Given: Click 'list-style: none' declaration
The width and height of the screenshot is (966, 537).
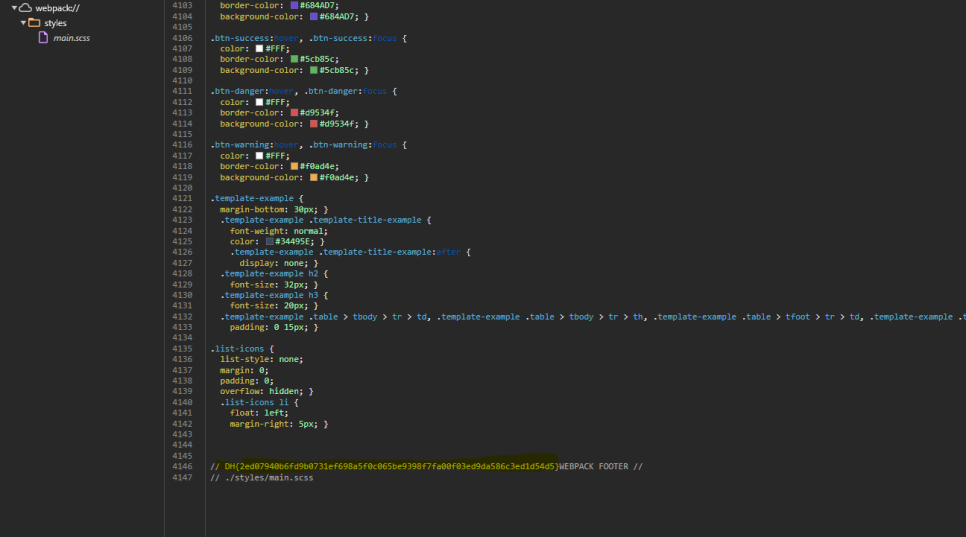Looking at the screenshot, I should (x=261, y=359).
